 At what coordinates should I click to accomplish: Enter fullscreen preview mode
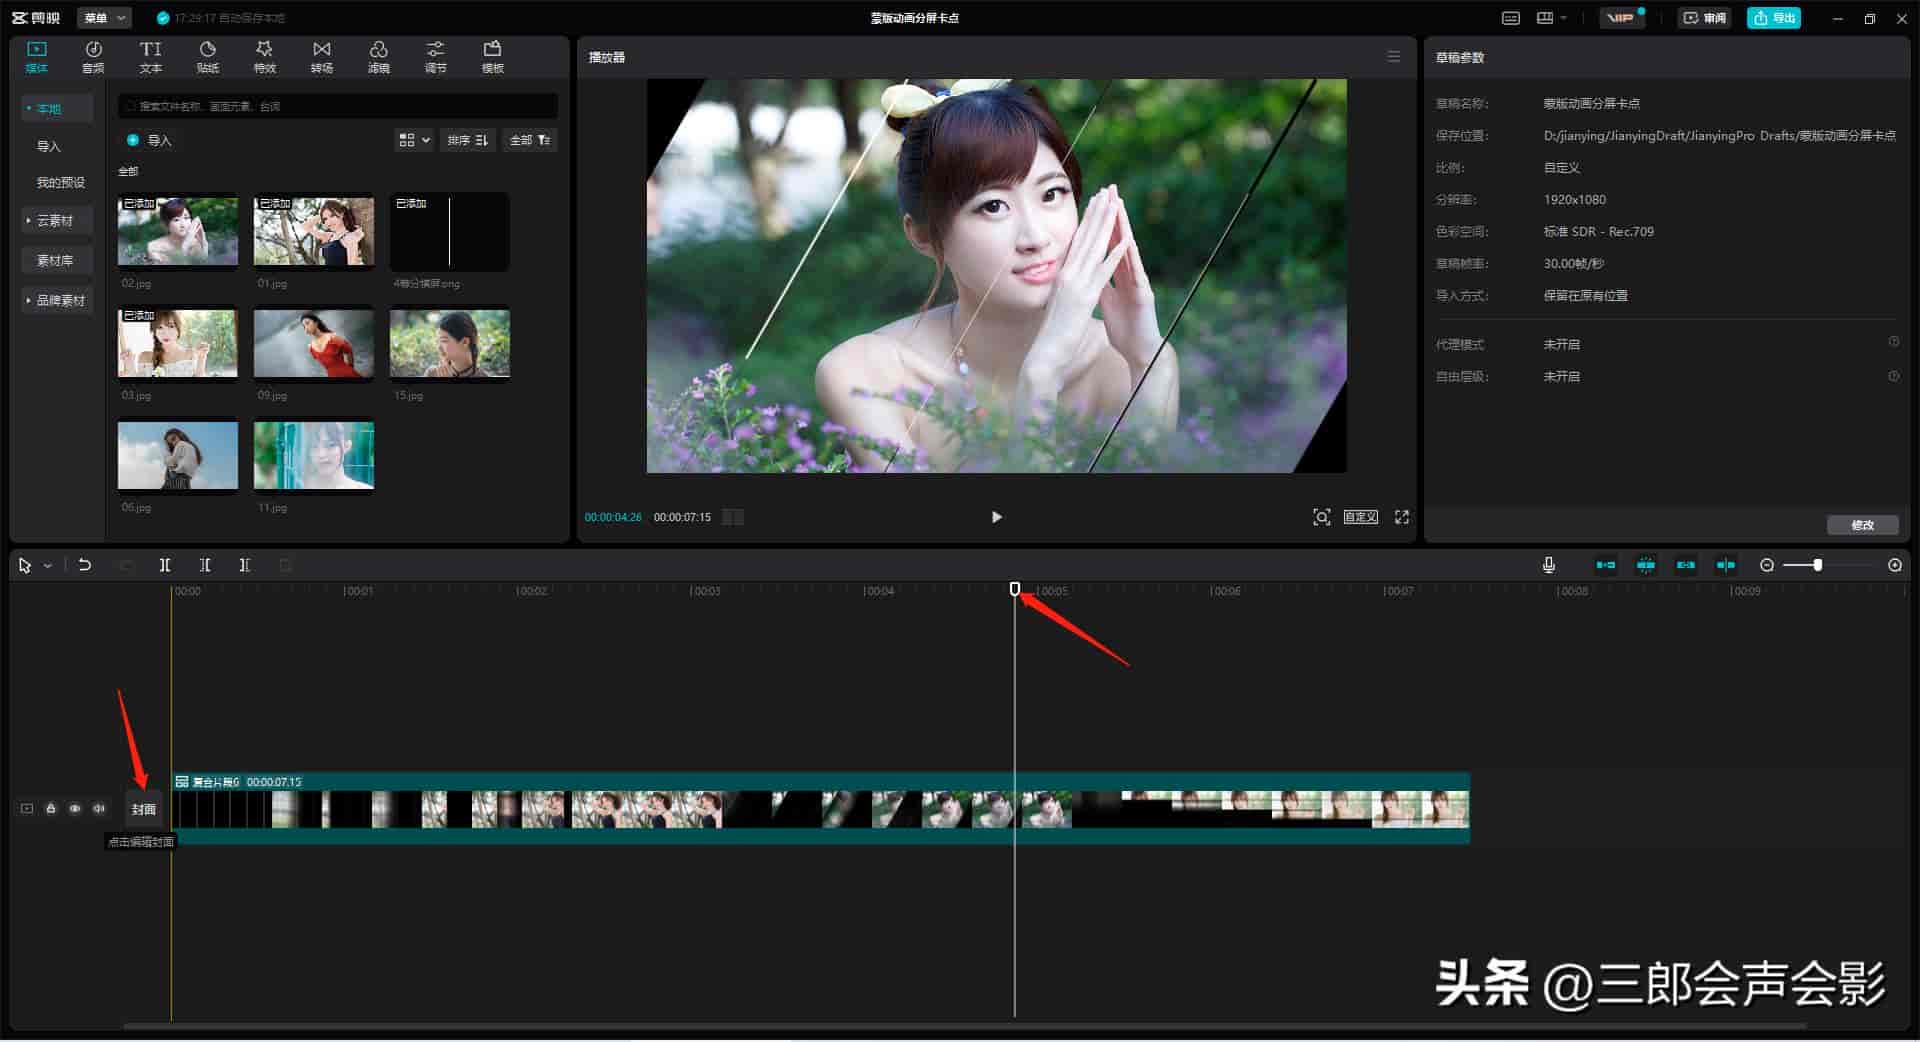tap(1402, 517)
